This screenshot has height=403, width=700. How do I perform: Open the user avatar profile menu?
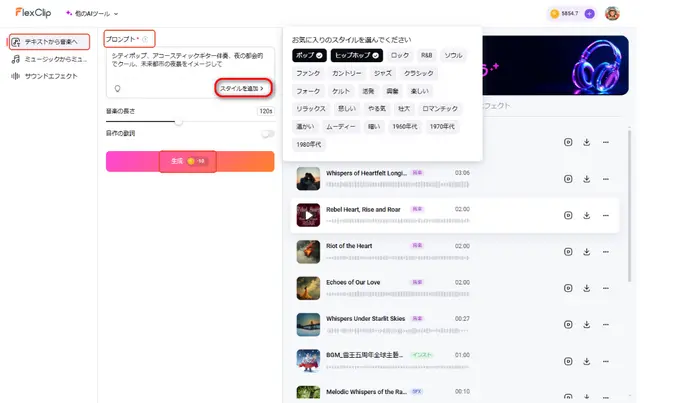[x=612, y=13]
